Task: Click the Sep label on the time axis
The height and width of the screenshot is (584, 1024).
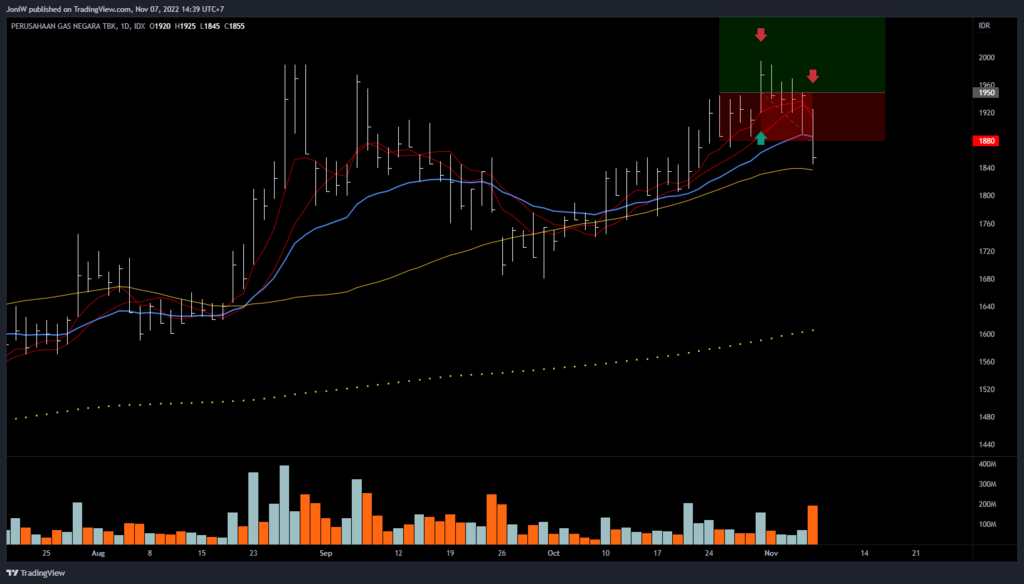Action: [324, 552]
